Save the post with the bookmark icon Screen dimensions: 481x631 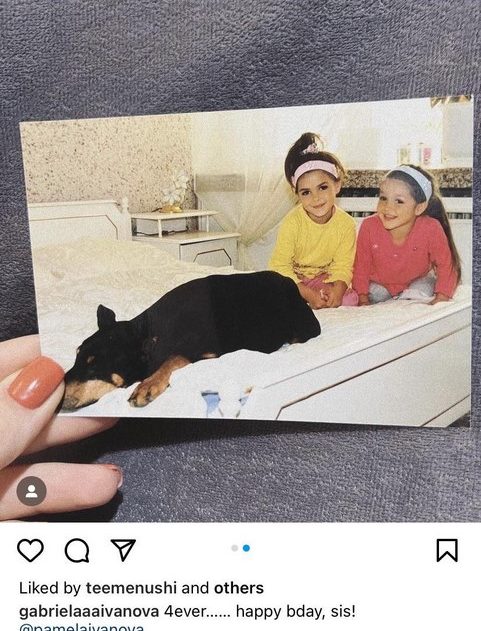(447, 550)
